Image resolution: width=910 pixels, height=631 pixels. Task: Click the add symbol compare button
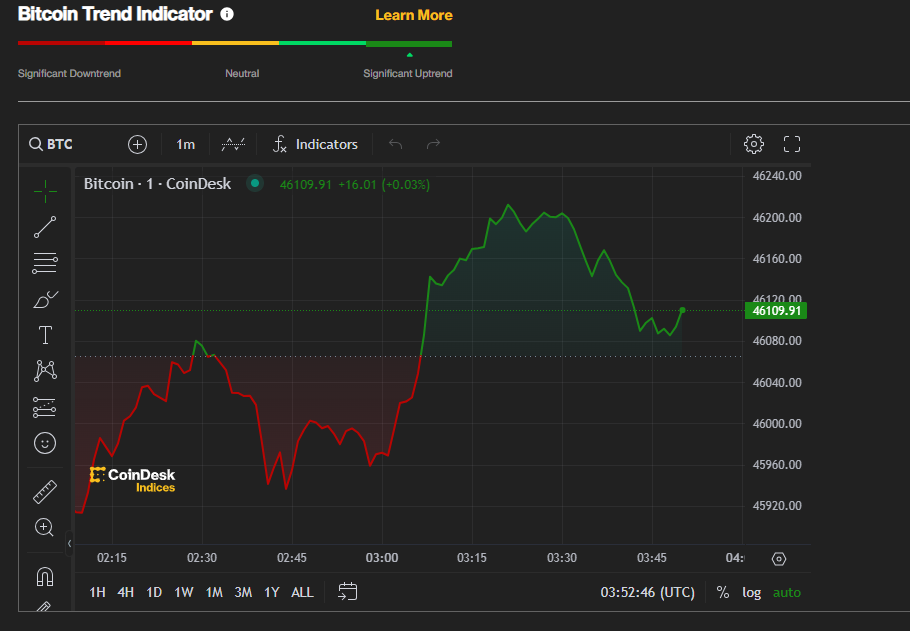click(x=138, y=144)
